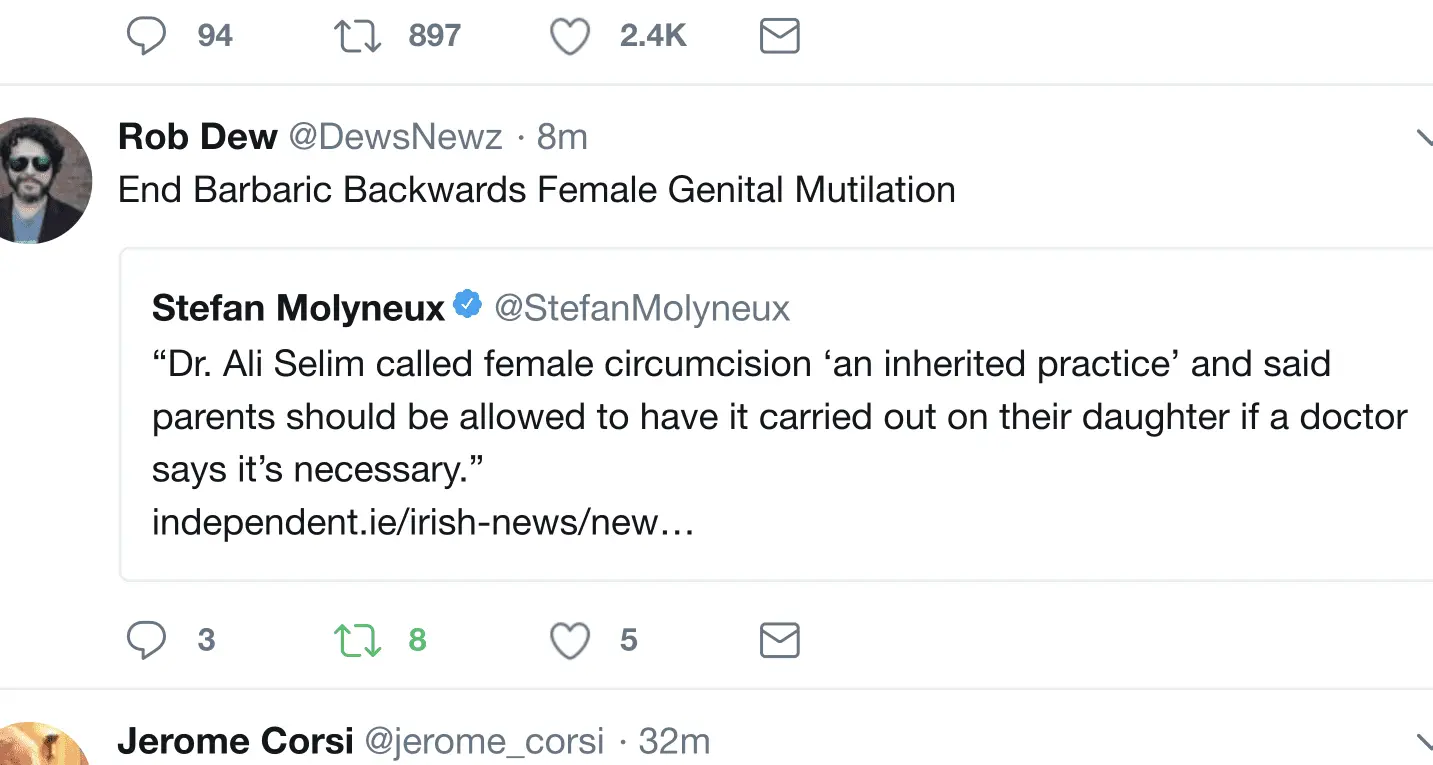Screen dimensions: 1433x765
Task: Click the @jerome_corsi handle
Action: pyautogui.click(x=484, y=742)
